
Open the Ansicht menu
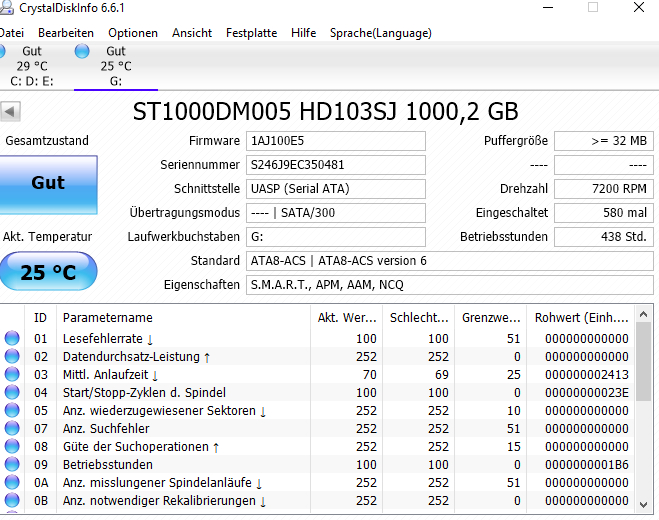[x=192, y=33]
